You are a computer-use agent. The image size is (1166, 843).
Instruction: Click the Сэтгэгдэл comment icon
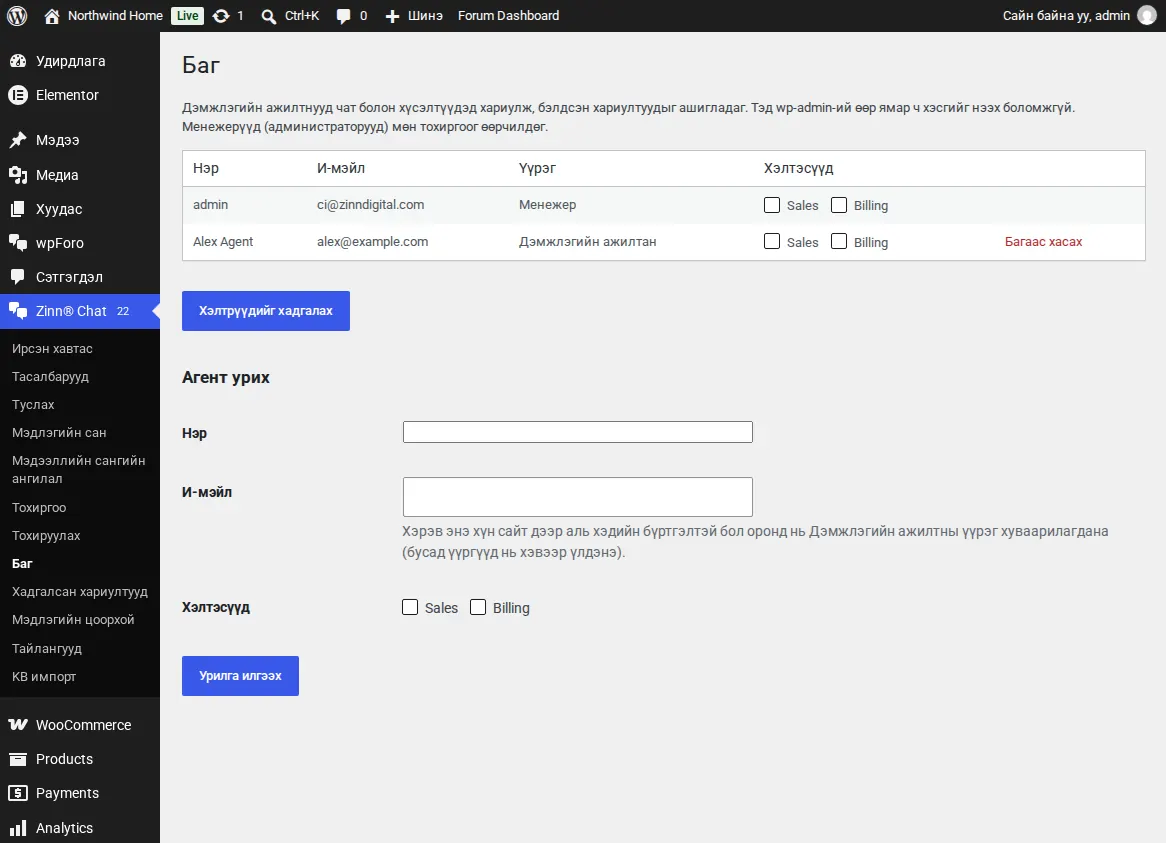[x=18, y=277]
